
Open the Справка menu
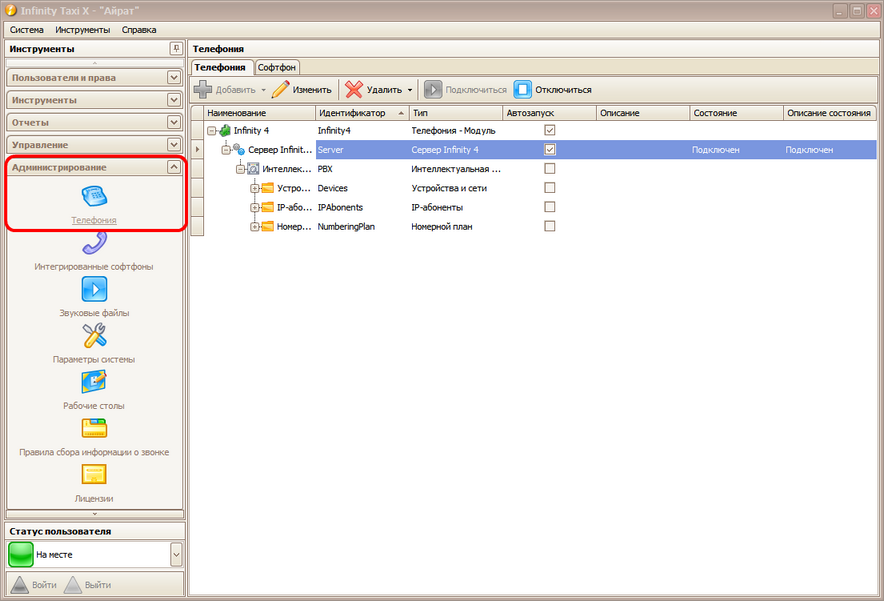(x=139, y=30)
